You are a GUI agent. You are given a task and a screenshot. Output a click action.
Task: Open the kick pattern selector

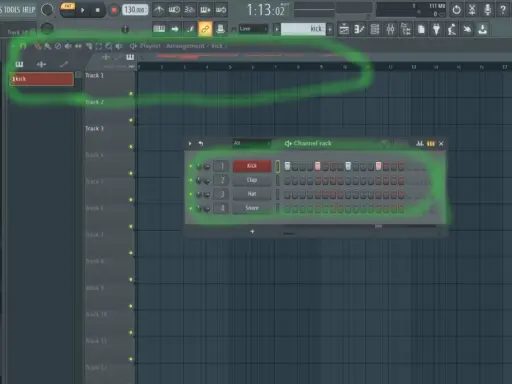pos(303,29)
